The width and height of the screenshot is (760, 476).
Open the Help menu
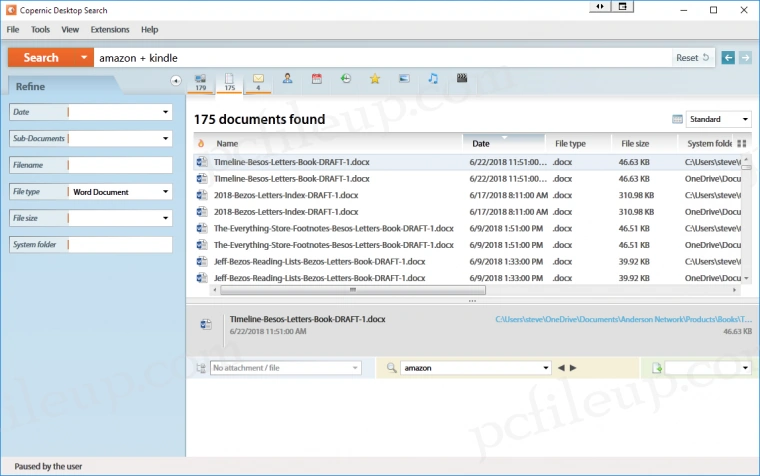click(x=150, y=30)
